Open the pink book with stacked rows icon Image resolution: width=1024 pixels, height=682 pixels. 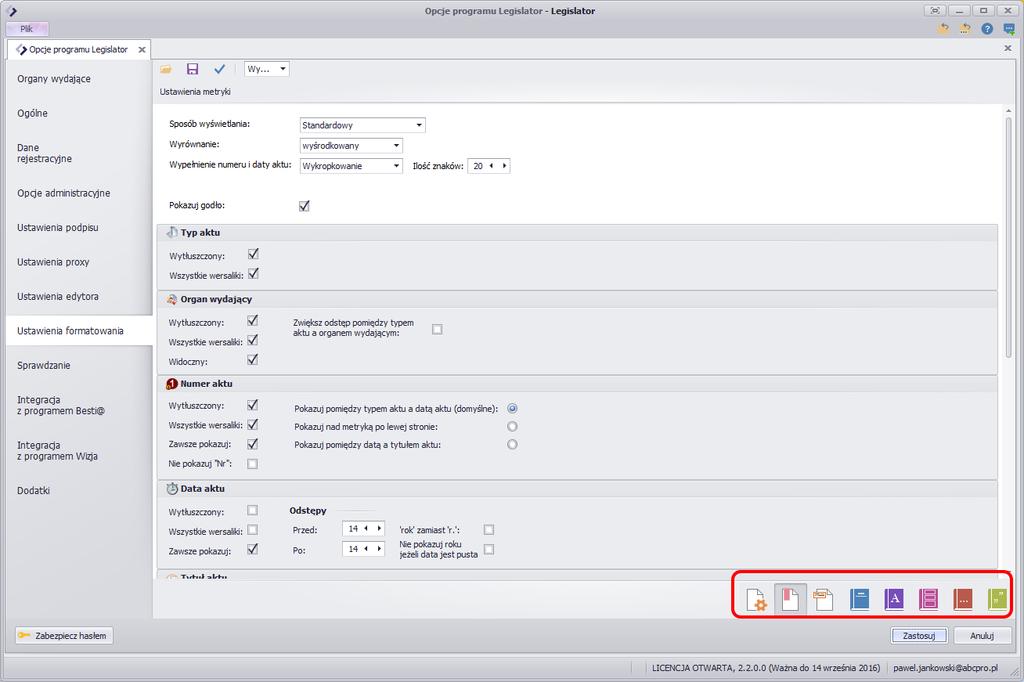coord(928,599)
